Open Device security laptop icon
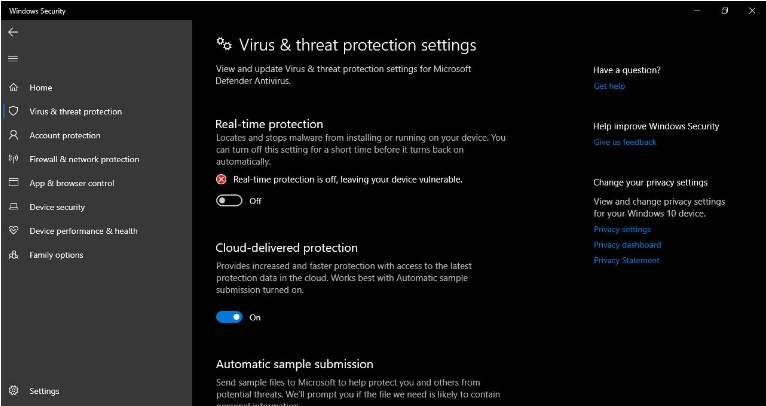The image size is (766, 406). pos(14,207)
